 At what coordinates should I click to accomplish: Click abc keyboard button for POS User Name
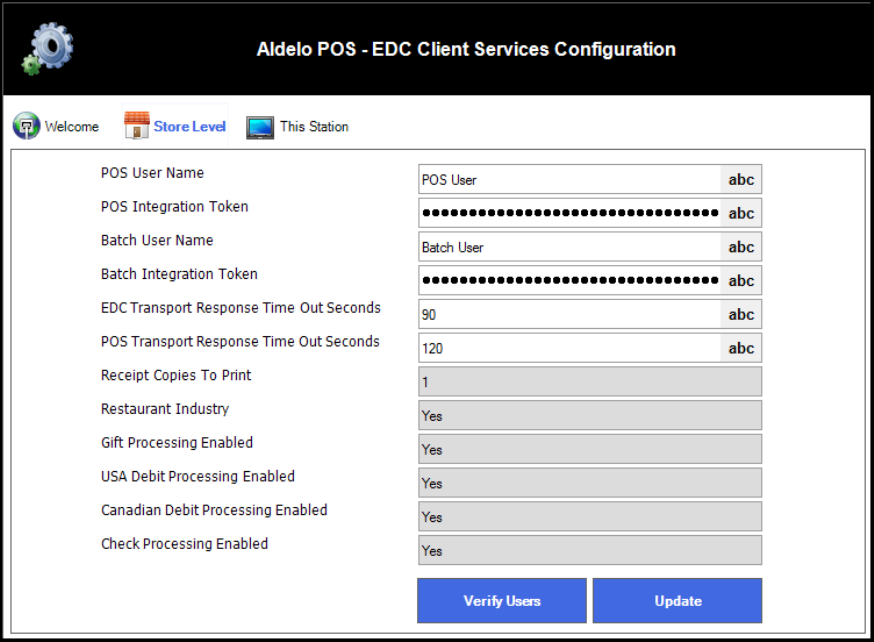(x=741, y=179)
